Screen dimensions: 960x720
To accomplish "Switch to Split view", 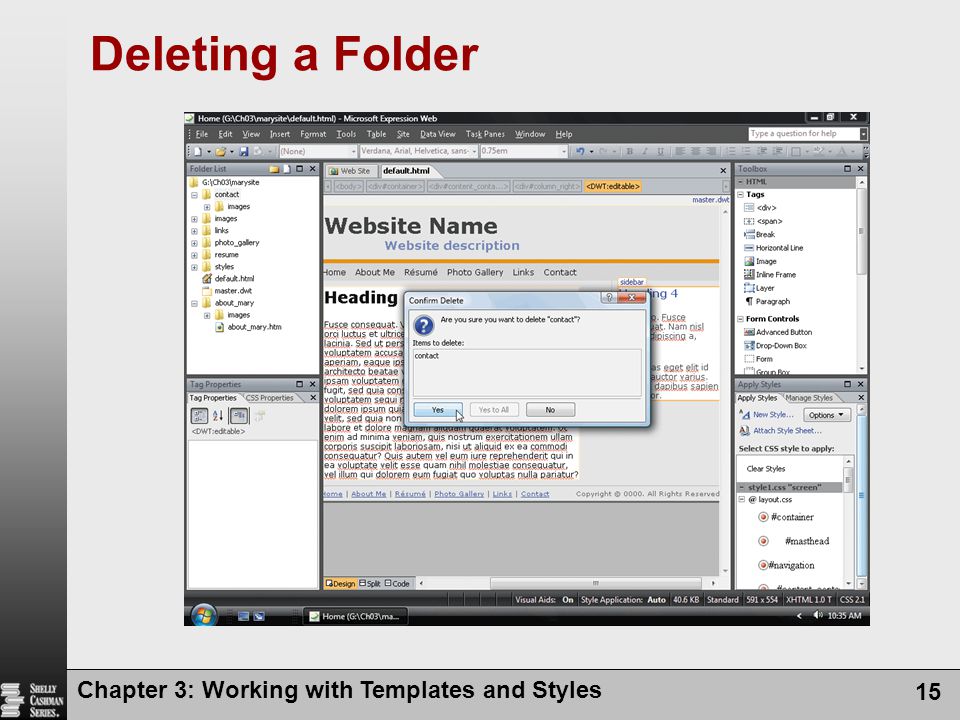I will [x=370, y=583].
